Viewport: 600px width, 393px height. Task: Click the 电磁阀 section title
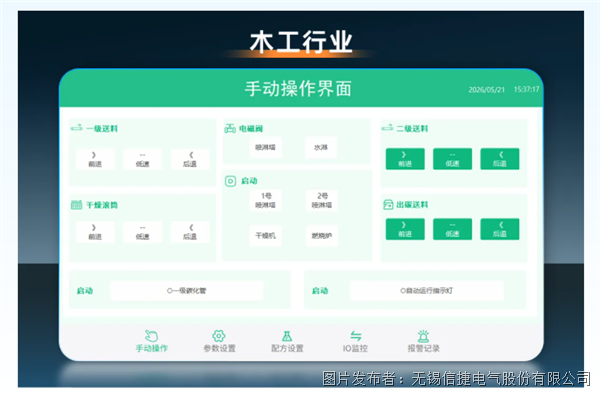coord(251,129)
